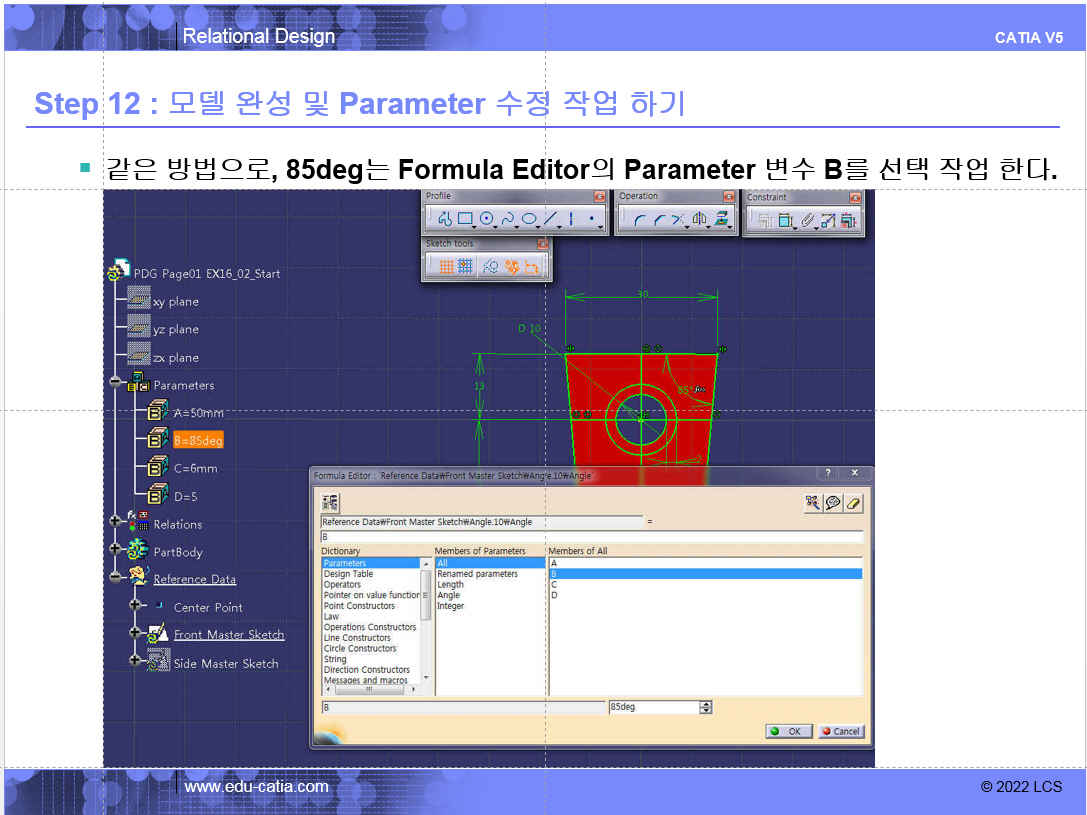This screenshot has width=1087, height=815.
Task: Toggle Construction/Standard Element in Sketch tools
Action: click(489, 266)
